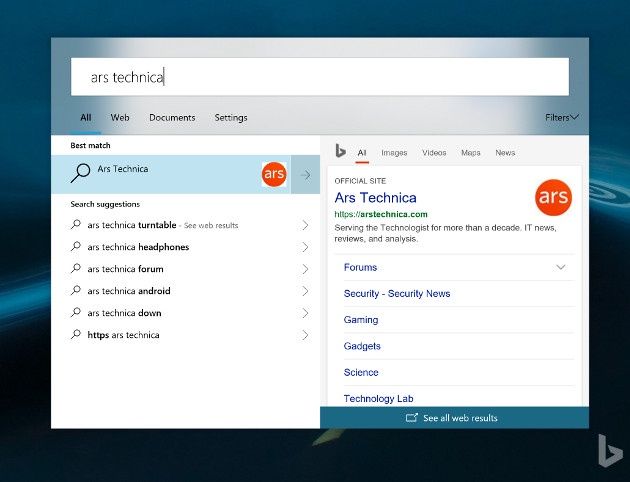630x482 pixels.
Task: Click the Bing logo in preview pane
Action: (x=340, y=151)
